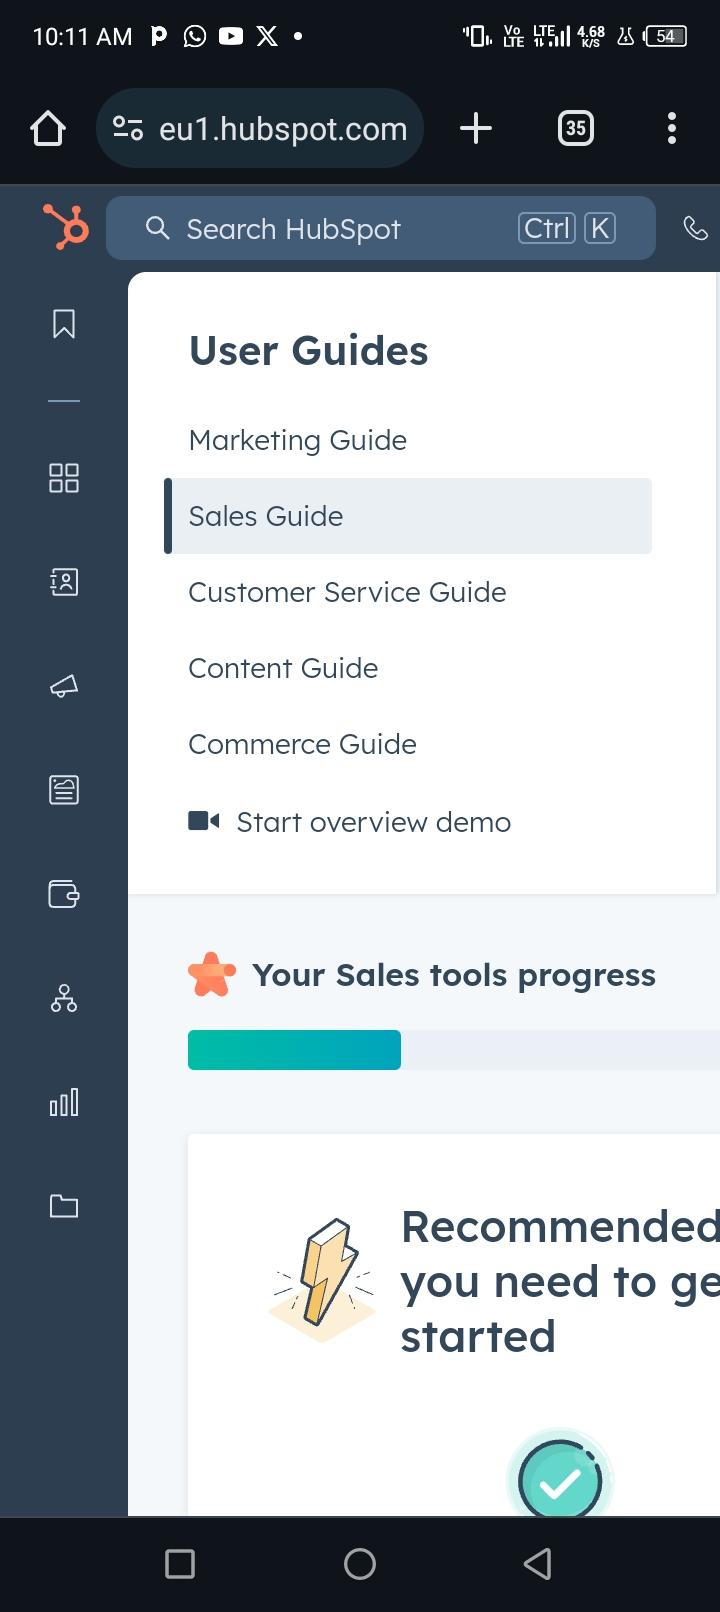The image size is (720, 1612).
Task: Select Marketing Guide from User Guides
Action: pyautogui.click(x=298, y=440)
